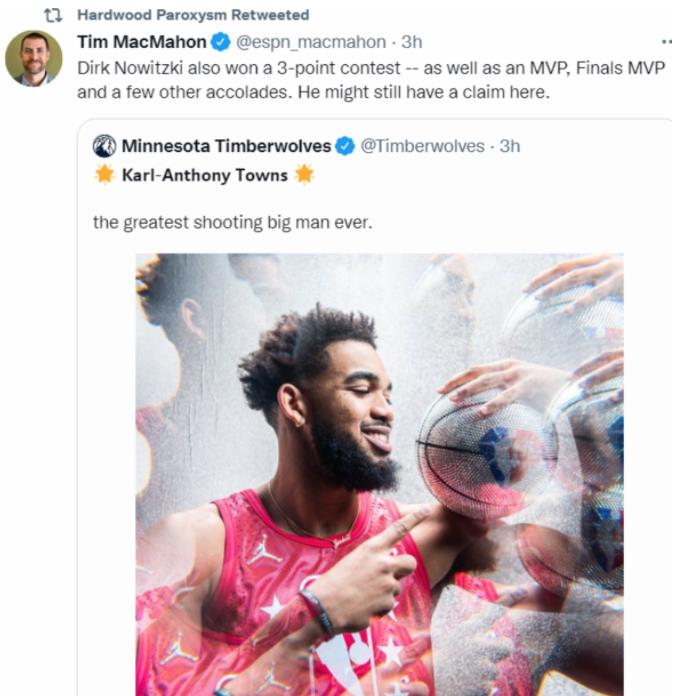Click the retweet icon above the tweet

click(x=58, y=16)
